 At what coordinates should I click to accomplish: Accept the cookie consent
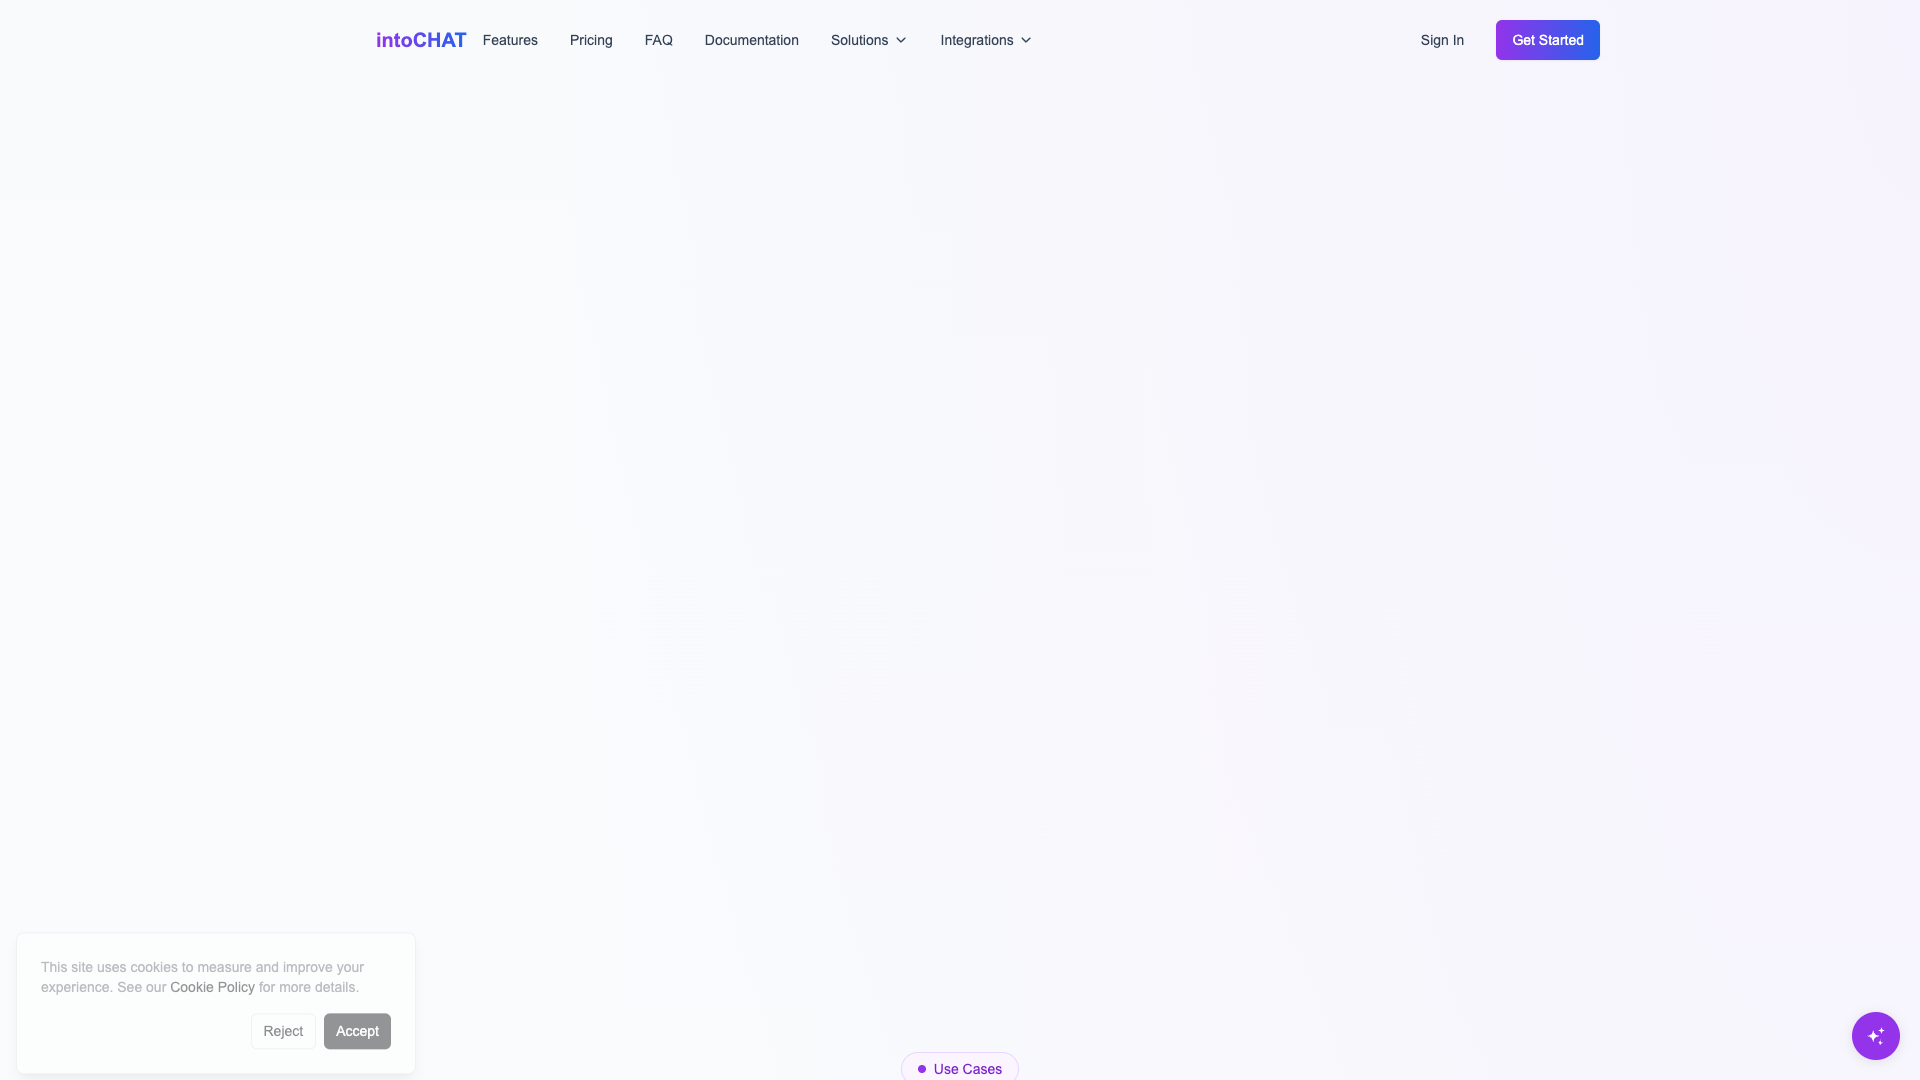point(357,1031)
